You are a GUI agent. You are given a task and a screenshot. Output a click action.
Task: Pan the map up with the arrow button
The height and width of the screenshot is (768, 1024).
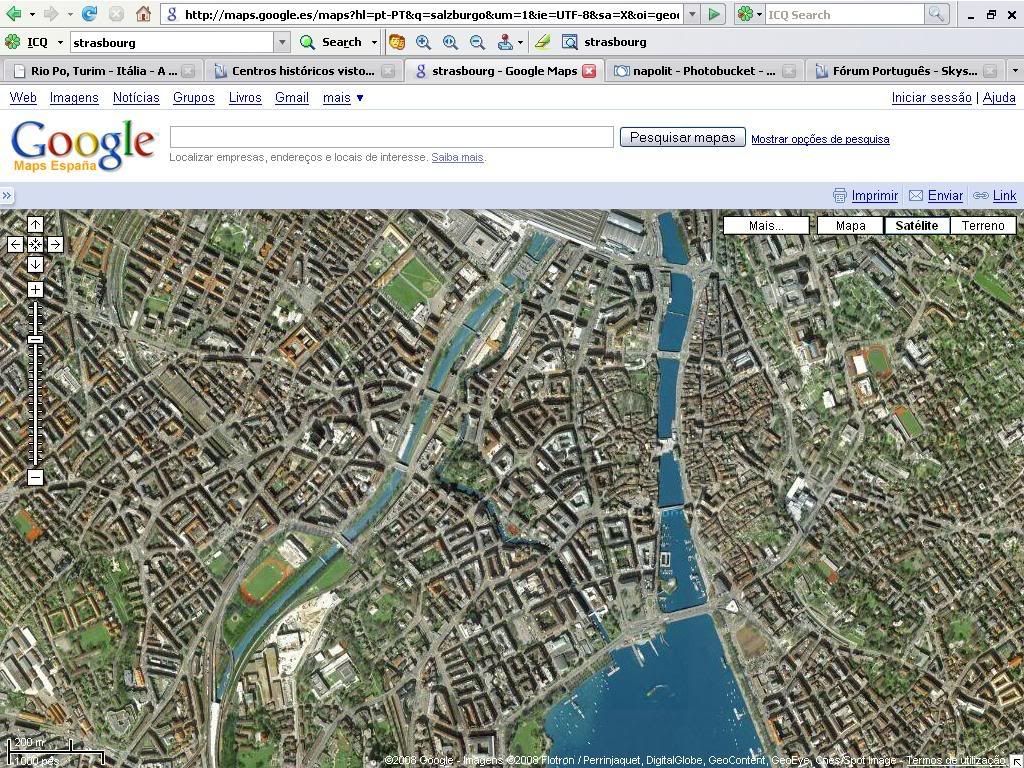click(35, 224)
